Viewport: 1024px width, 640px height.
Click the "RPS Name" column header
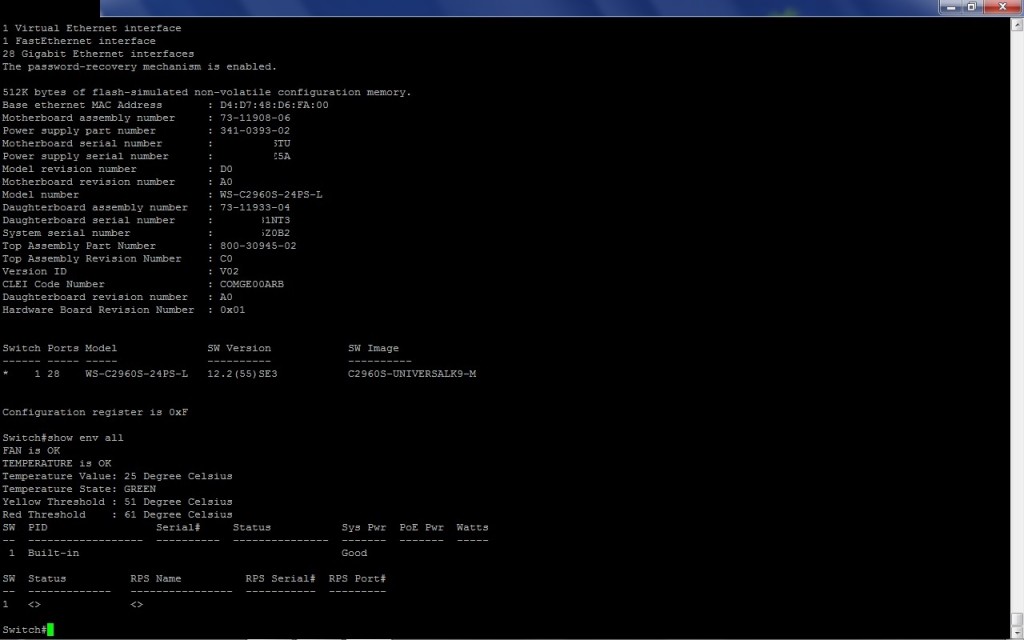155,579
